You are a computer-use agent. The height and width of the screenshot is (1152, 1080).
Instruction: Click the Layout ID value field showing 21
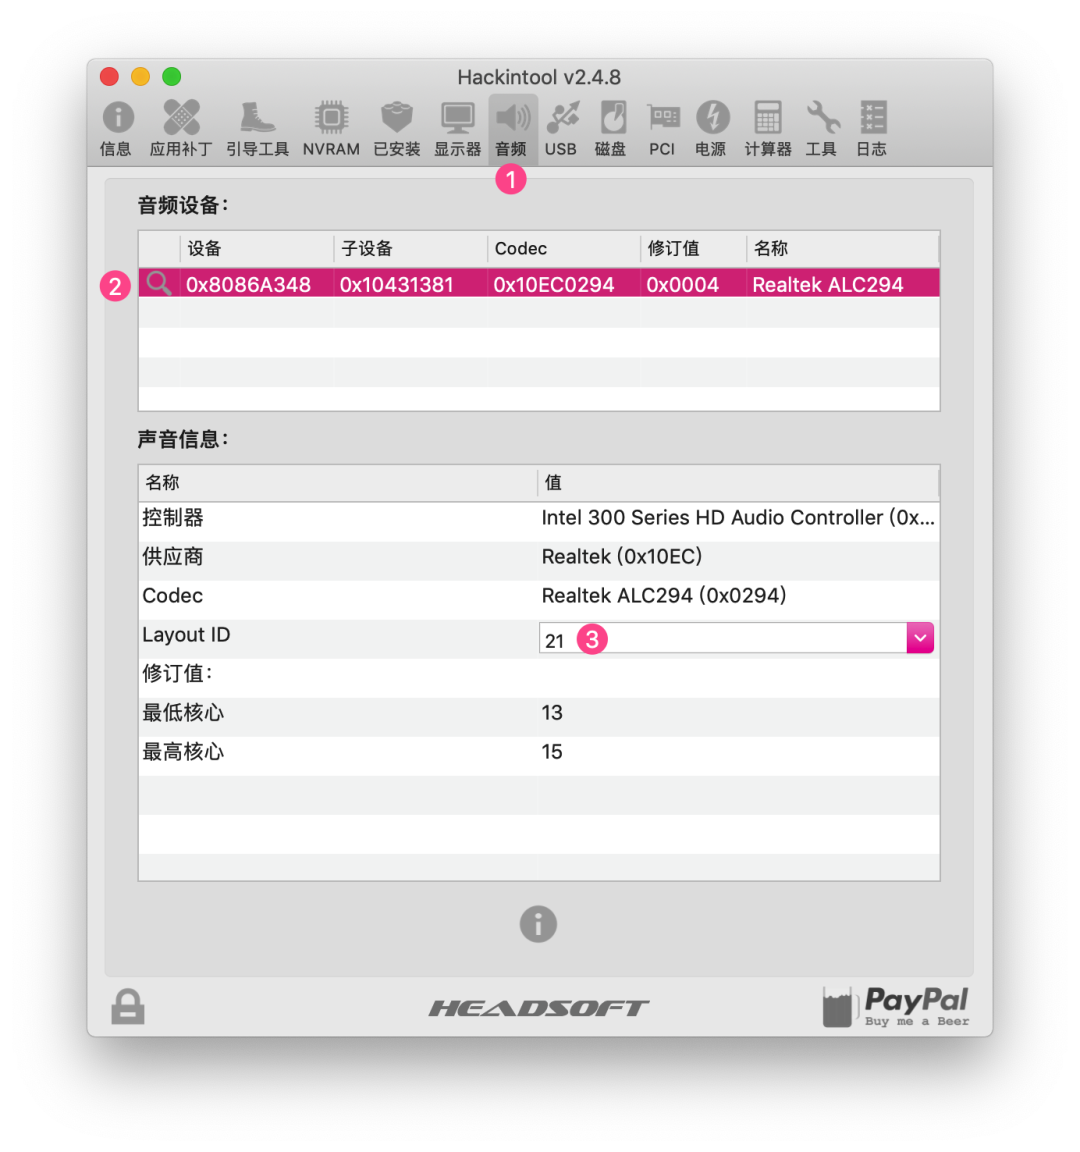(x=723, y=638)
